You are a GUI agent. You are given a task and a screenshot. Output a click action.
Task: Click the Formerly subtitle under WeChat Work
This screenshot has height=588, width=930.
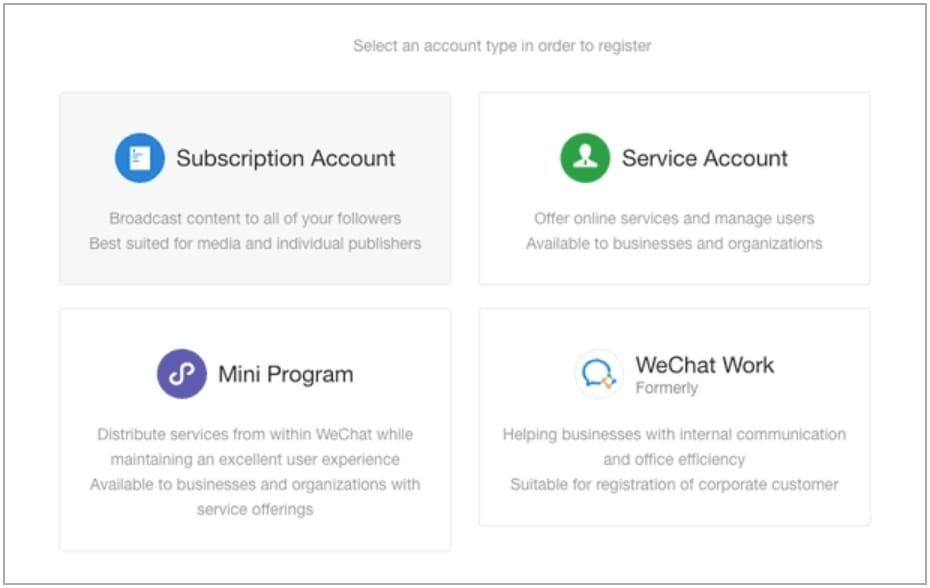(667, 387)
